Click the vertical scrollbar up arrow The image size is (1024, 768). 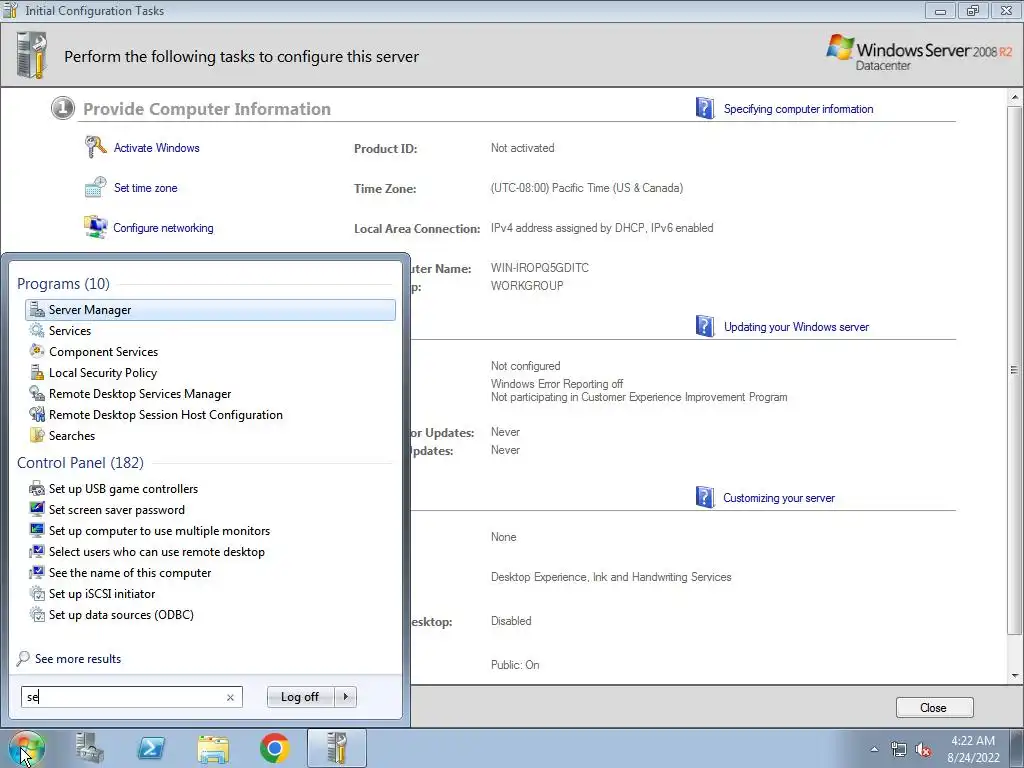point(1014,97)
